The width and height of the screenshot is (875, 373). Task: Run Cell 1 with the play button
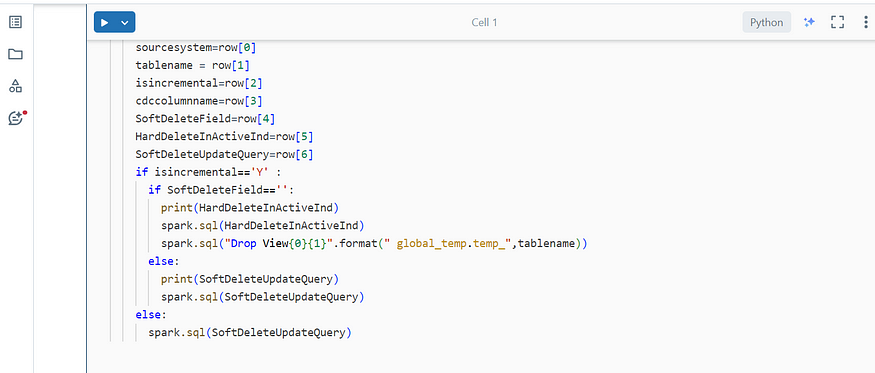click(104, 22)
